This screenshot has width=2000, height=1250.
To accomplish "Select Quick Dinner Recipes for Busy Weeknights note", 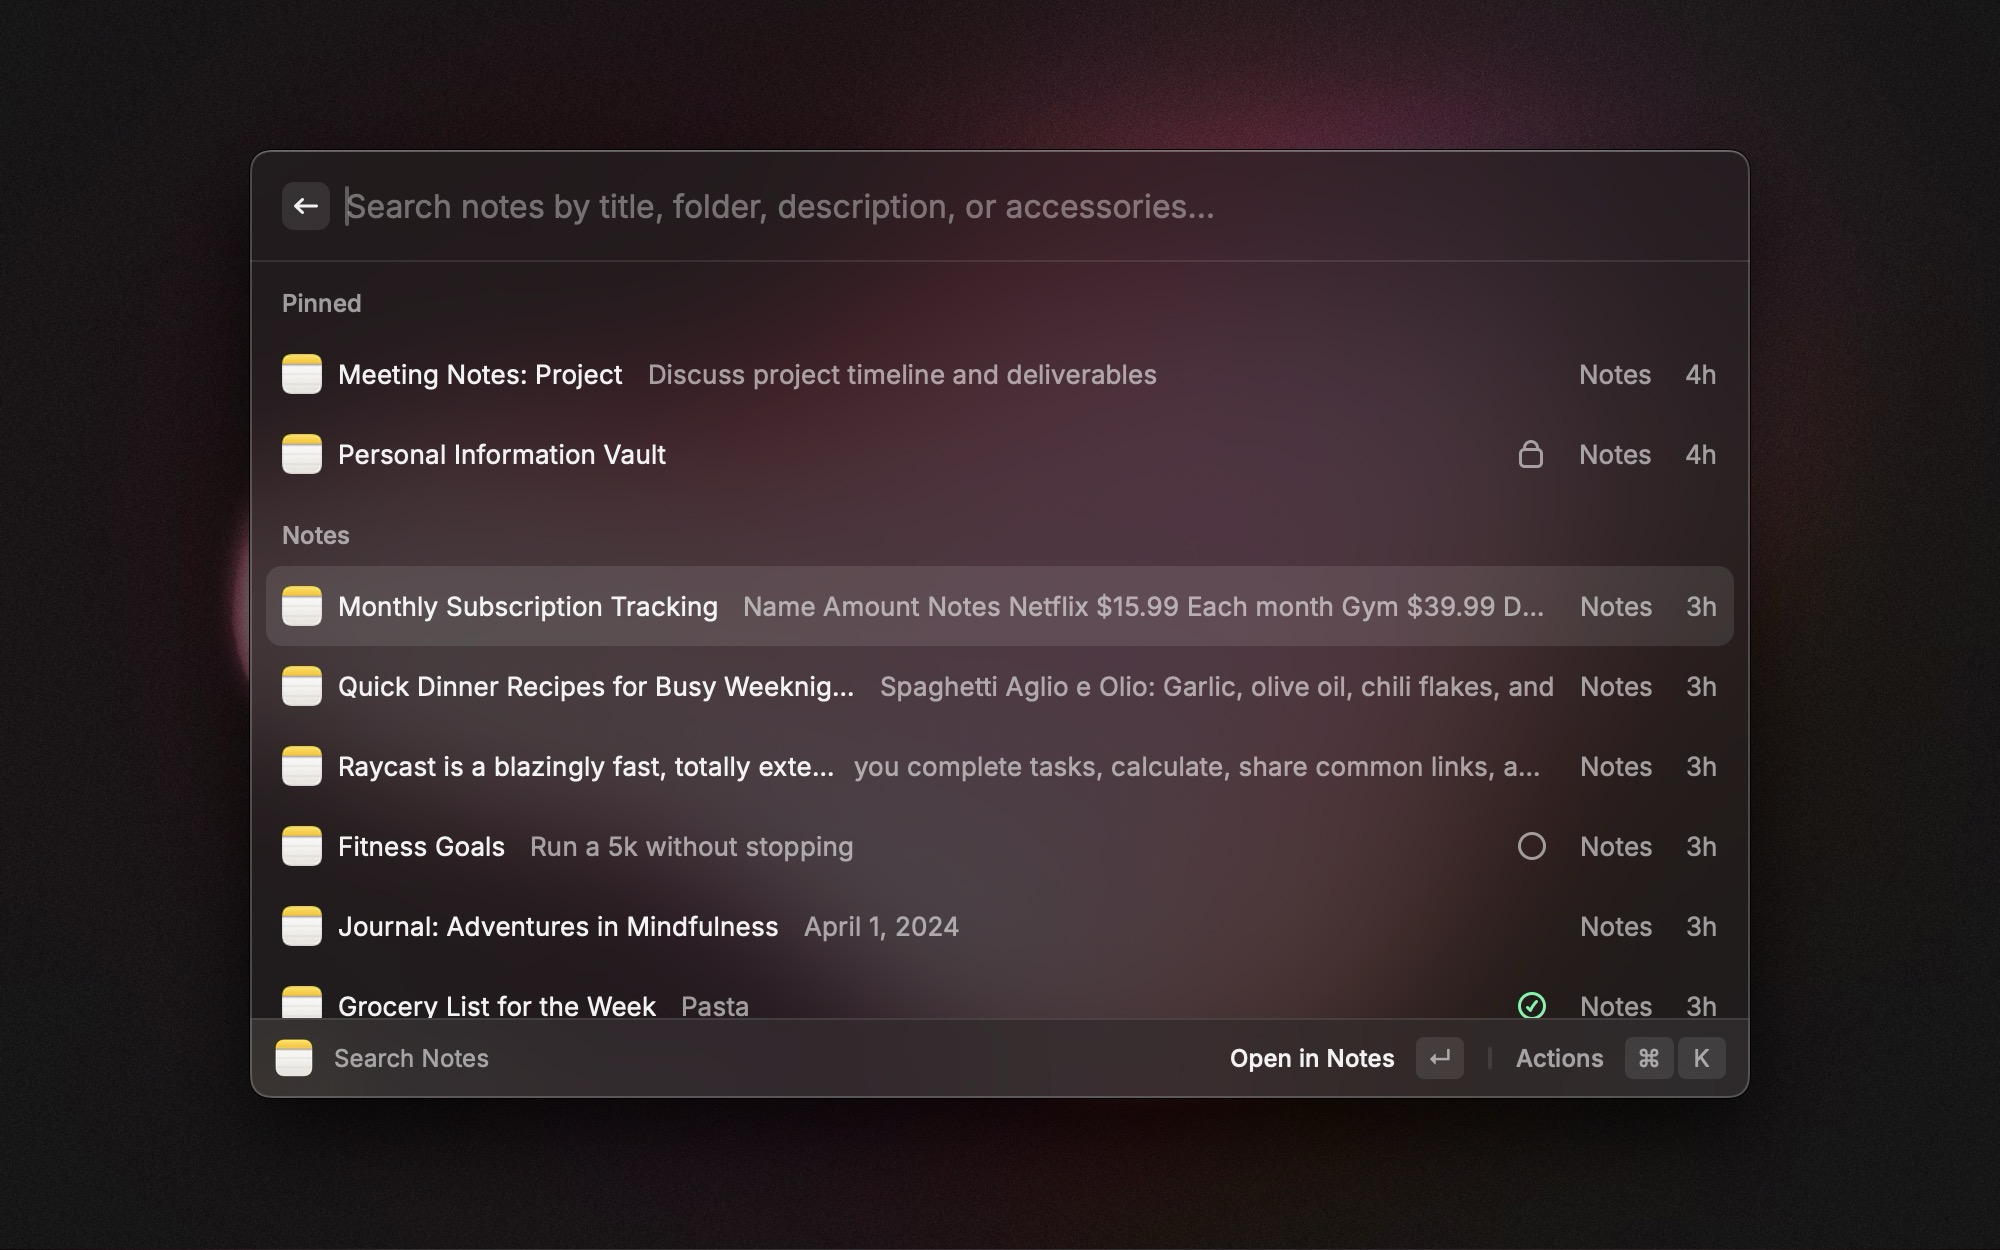I will (x=596, y=687).
